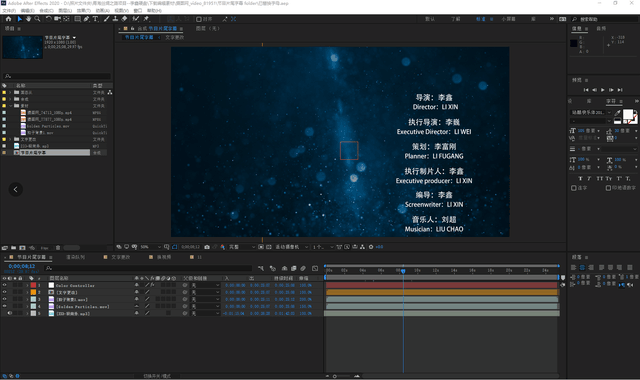Enable the 连字 ligatures checkbox
The height and width of the screenshot is (380, 640).
[573, 188]
